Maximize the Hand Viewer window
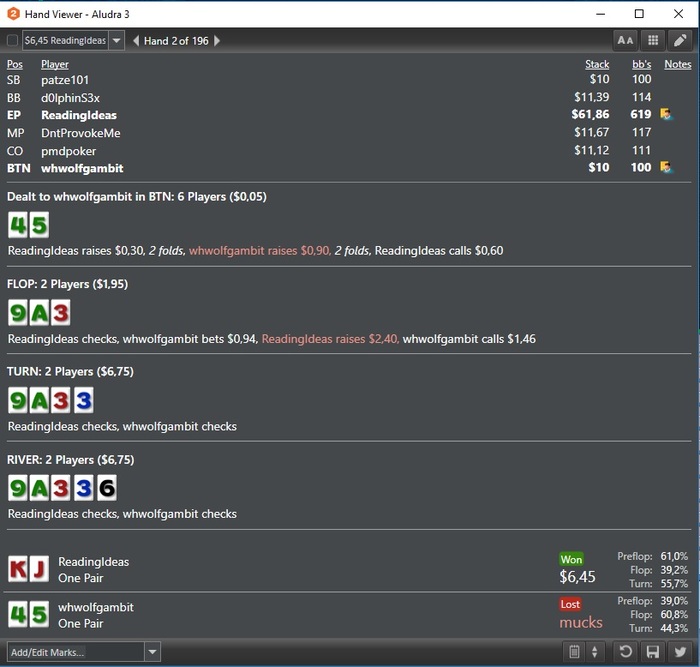700x667 pixels. pos(639,14)
